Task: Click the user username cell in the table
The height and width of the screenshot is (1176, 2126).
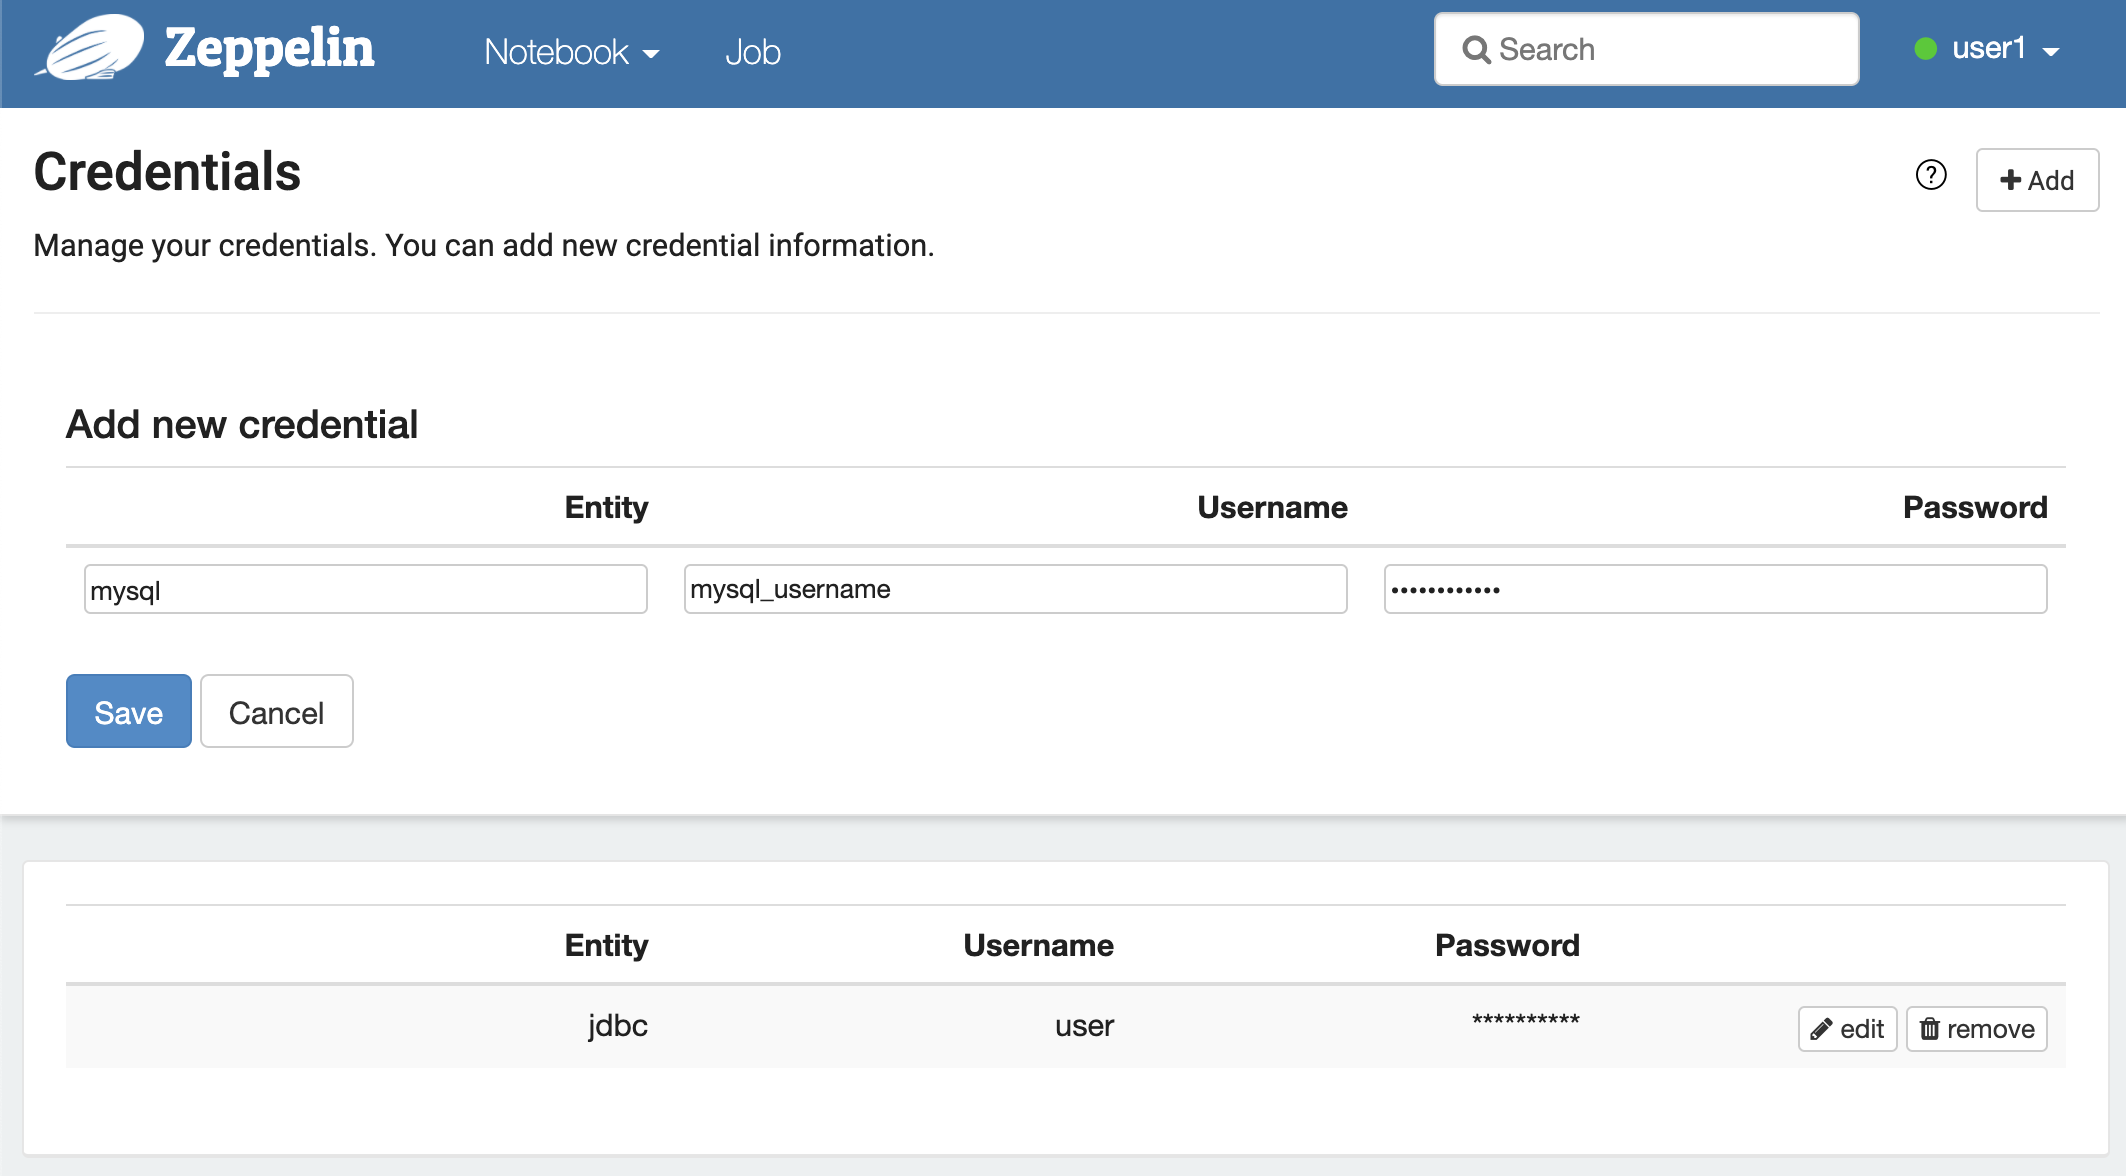Action: pyautogui.click(x=1084, y=1026)
